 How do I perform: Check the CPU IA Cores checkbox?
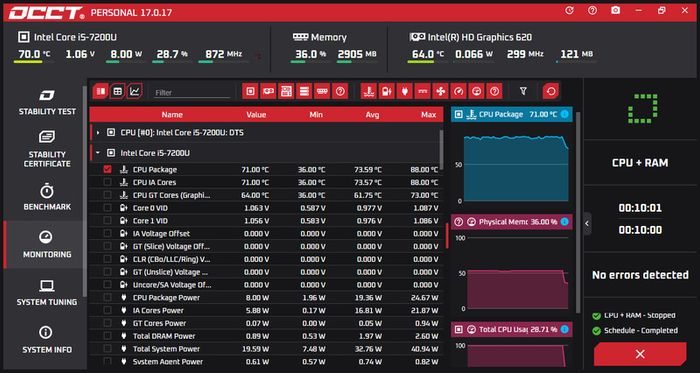coord(107,182)
